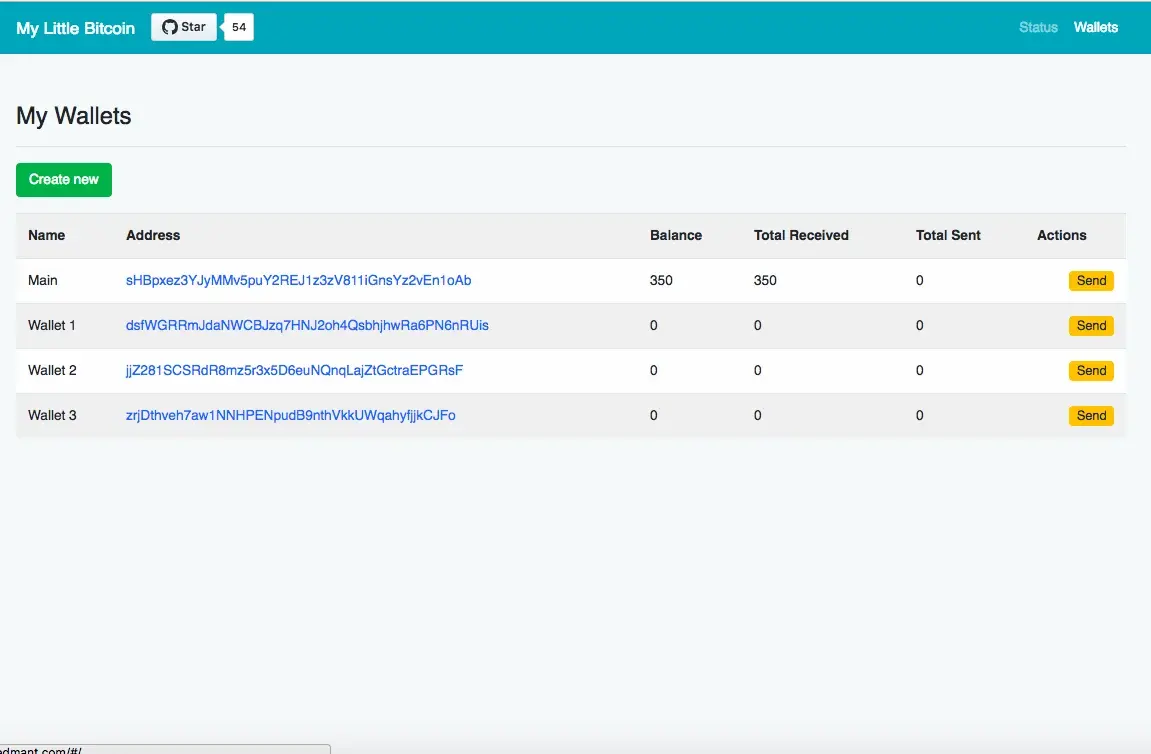Open the Main wallet address link

tap(298, 280)
